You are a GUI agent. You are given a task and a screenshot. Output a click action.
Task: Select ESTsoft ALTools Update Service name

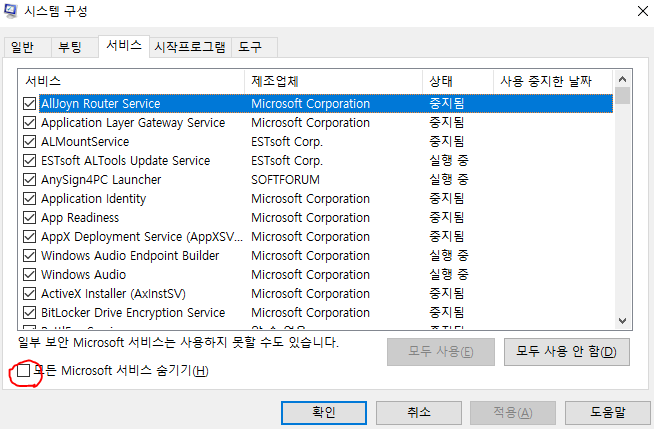tap(126, 161)
